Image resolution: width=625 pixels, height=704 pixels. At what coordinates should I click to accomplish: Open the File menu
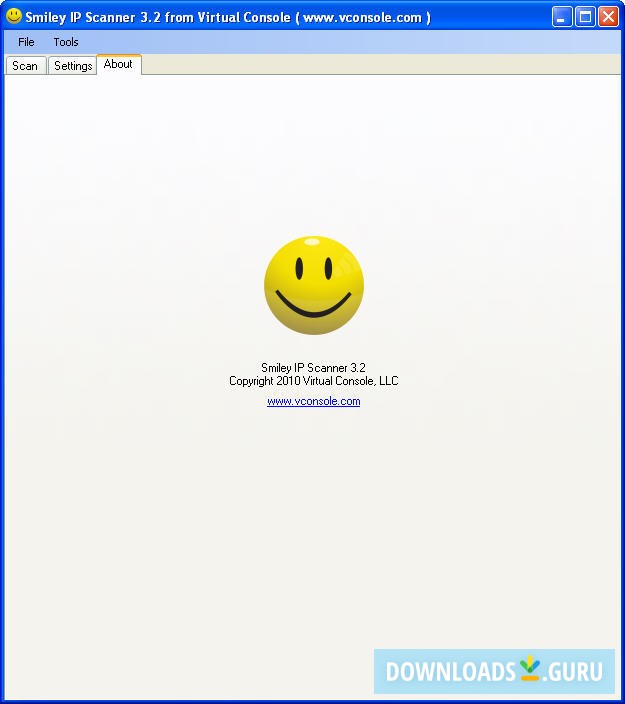(26, 42)
